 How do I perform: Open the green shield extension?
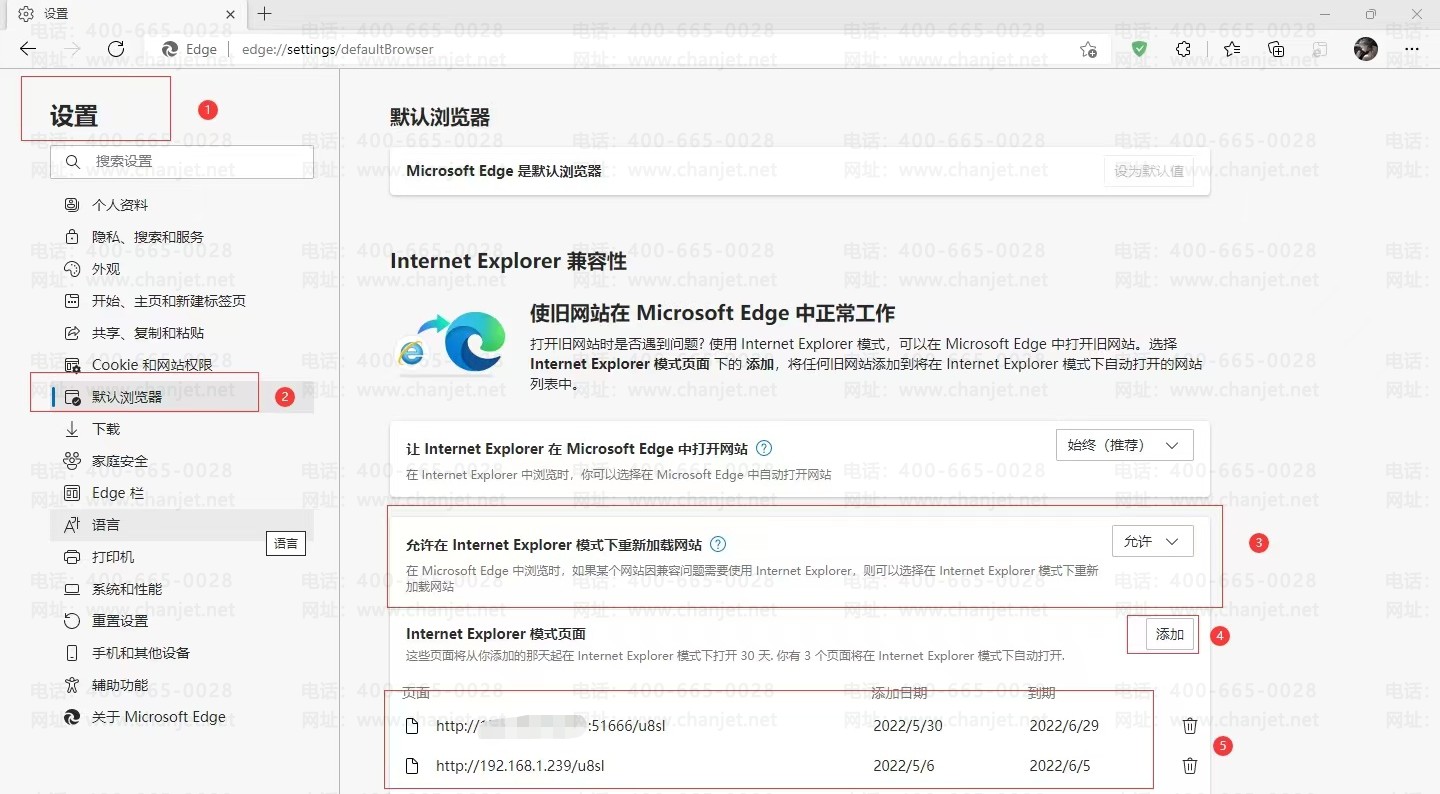tap(1139, 48)
